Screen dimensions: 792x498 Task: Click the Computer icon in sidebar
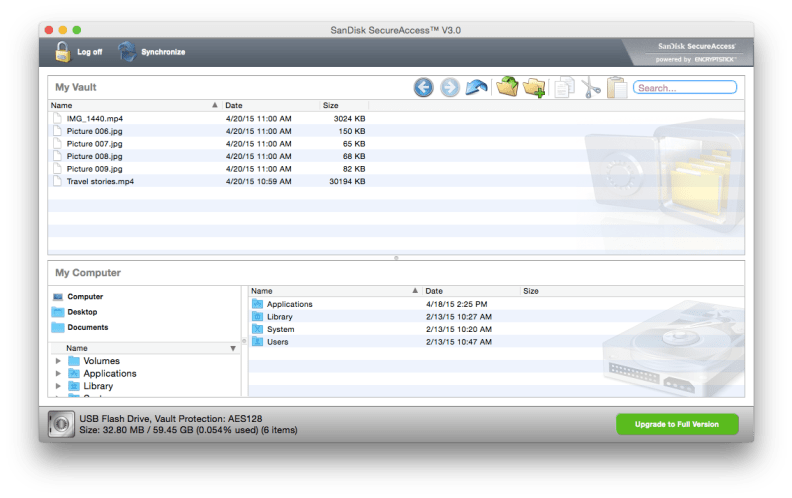58,297
